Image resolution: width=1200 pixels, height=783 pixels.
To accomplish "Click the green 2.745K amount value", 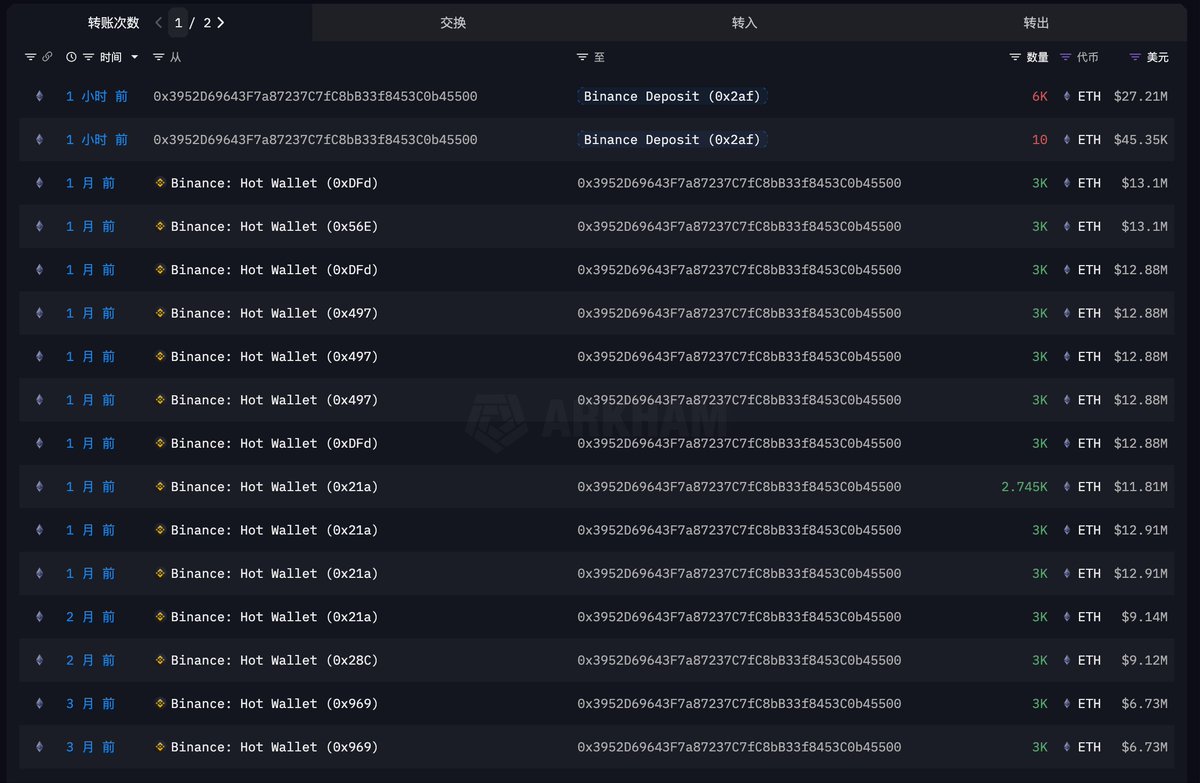I will tap(1025, 486).
